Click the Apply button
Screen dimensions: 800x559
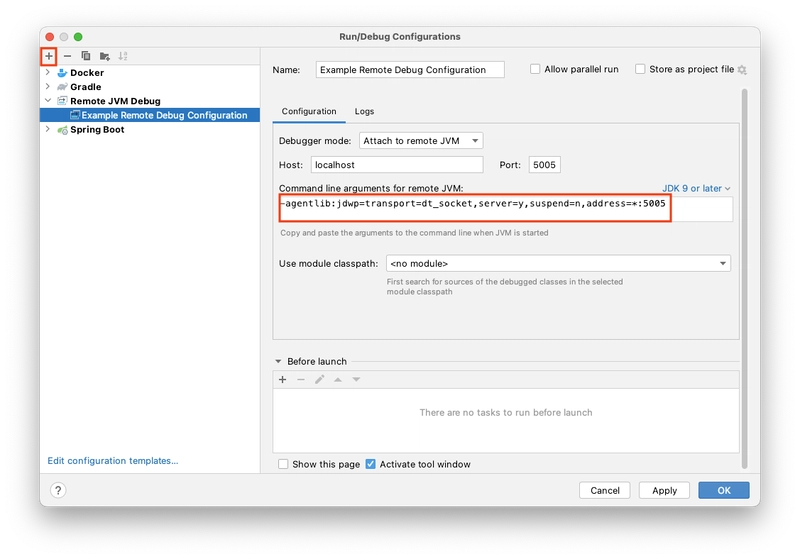[x=664, y=490]
